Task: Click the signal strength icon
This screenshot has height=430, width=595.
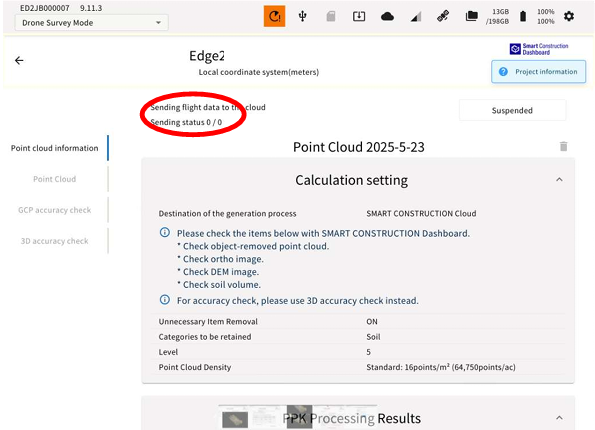Action: 416,17
